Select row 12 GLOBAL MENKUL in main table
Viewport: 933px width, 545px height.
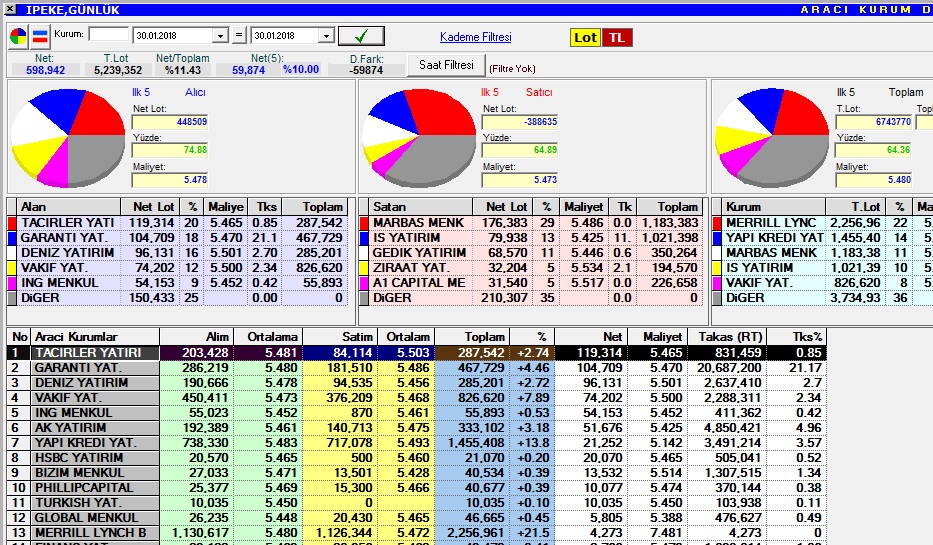417,518
